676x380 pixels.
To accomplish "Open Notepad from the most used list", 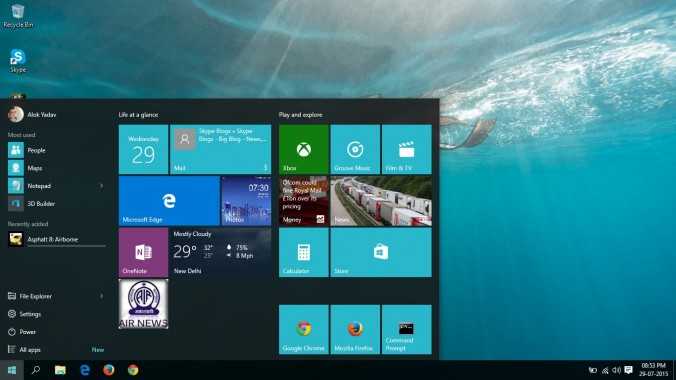I will tap(51, 186).
